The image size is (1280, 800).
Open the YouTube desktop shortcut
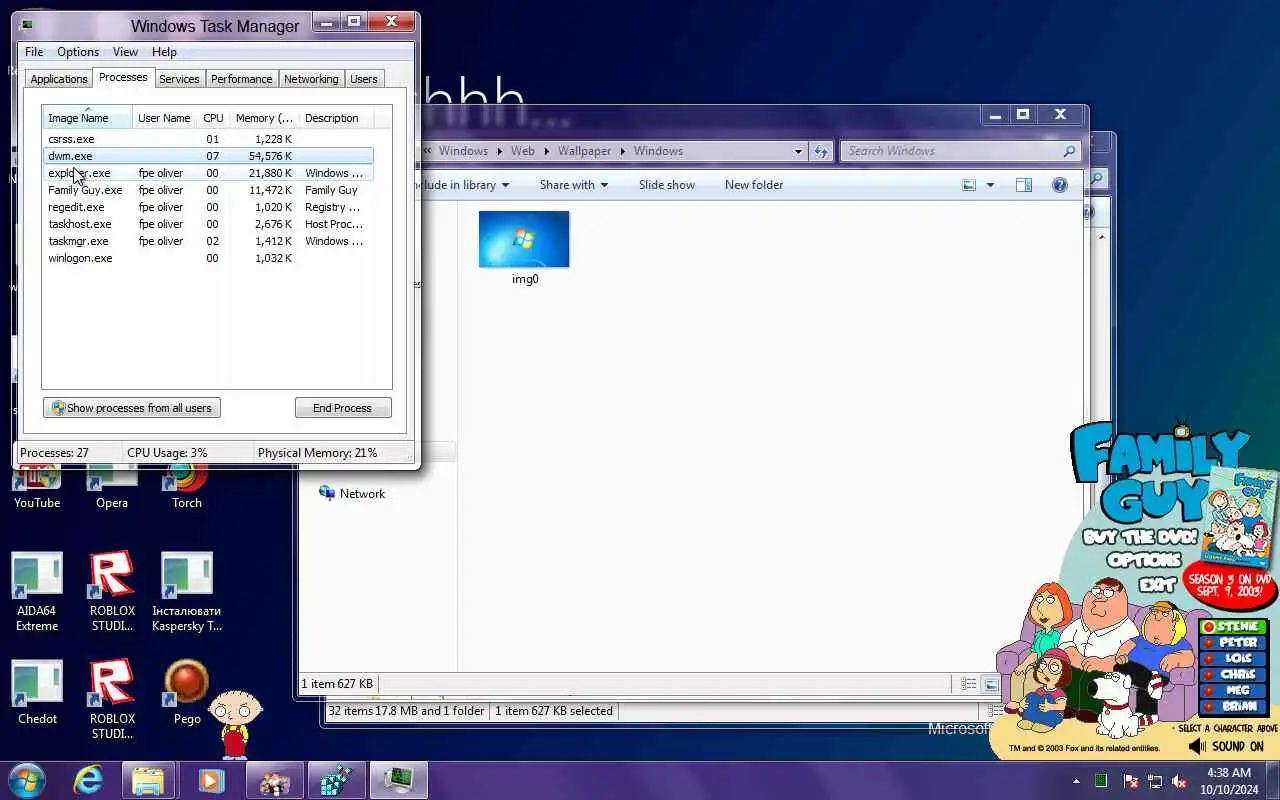[37, 489]
